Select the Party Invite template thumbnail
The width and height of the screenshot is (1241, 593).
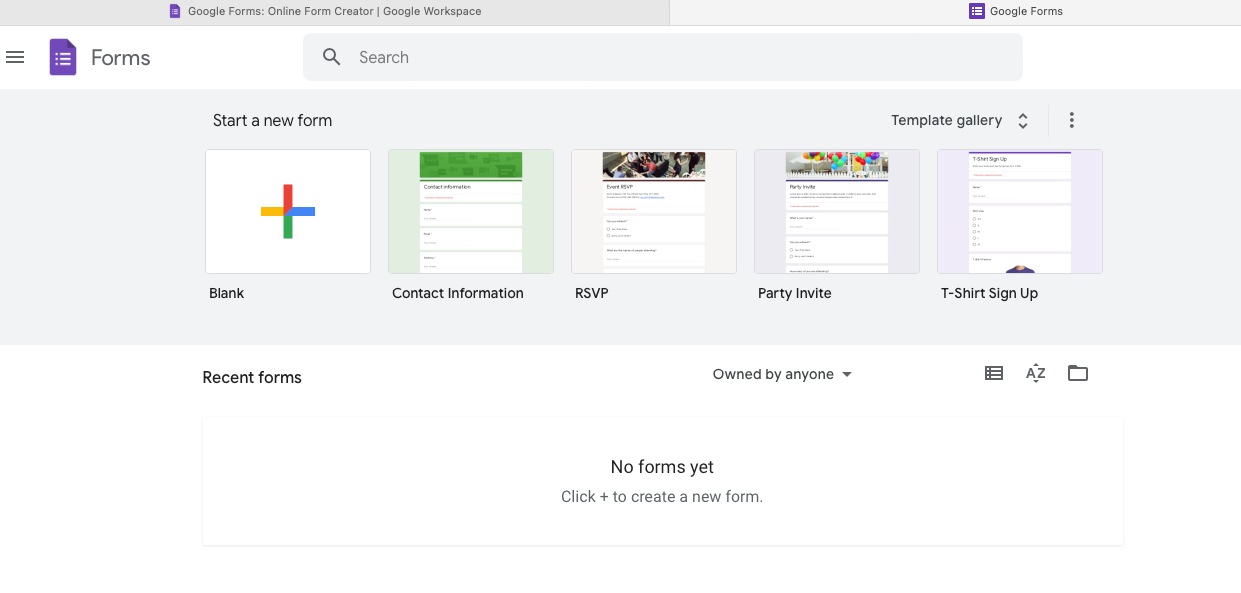[x=836, y=211]
